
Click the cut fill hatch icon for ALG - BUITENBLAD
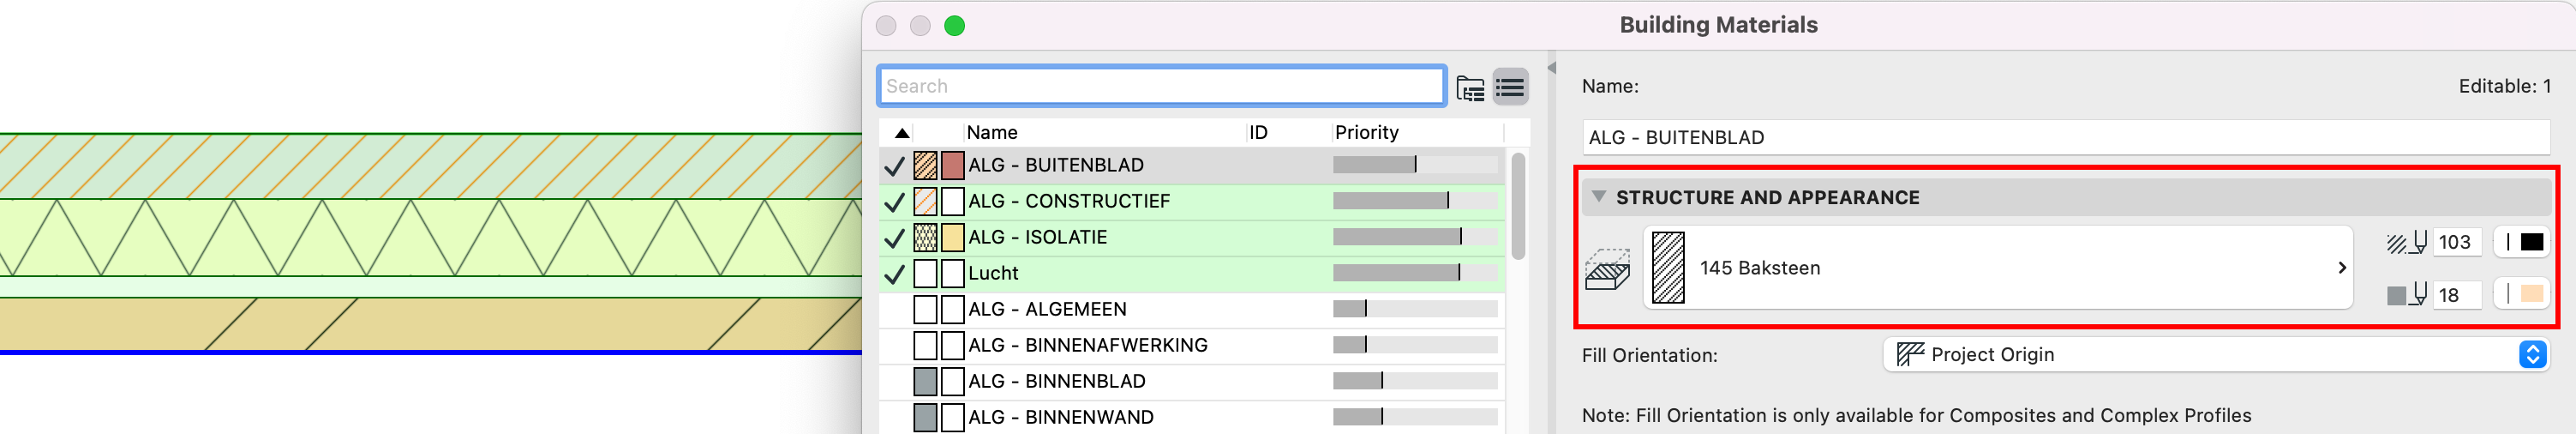coord(925,165)
